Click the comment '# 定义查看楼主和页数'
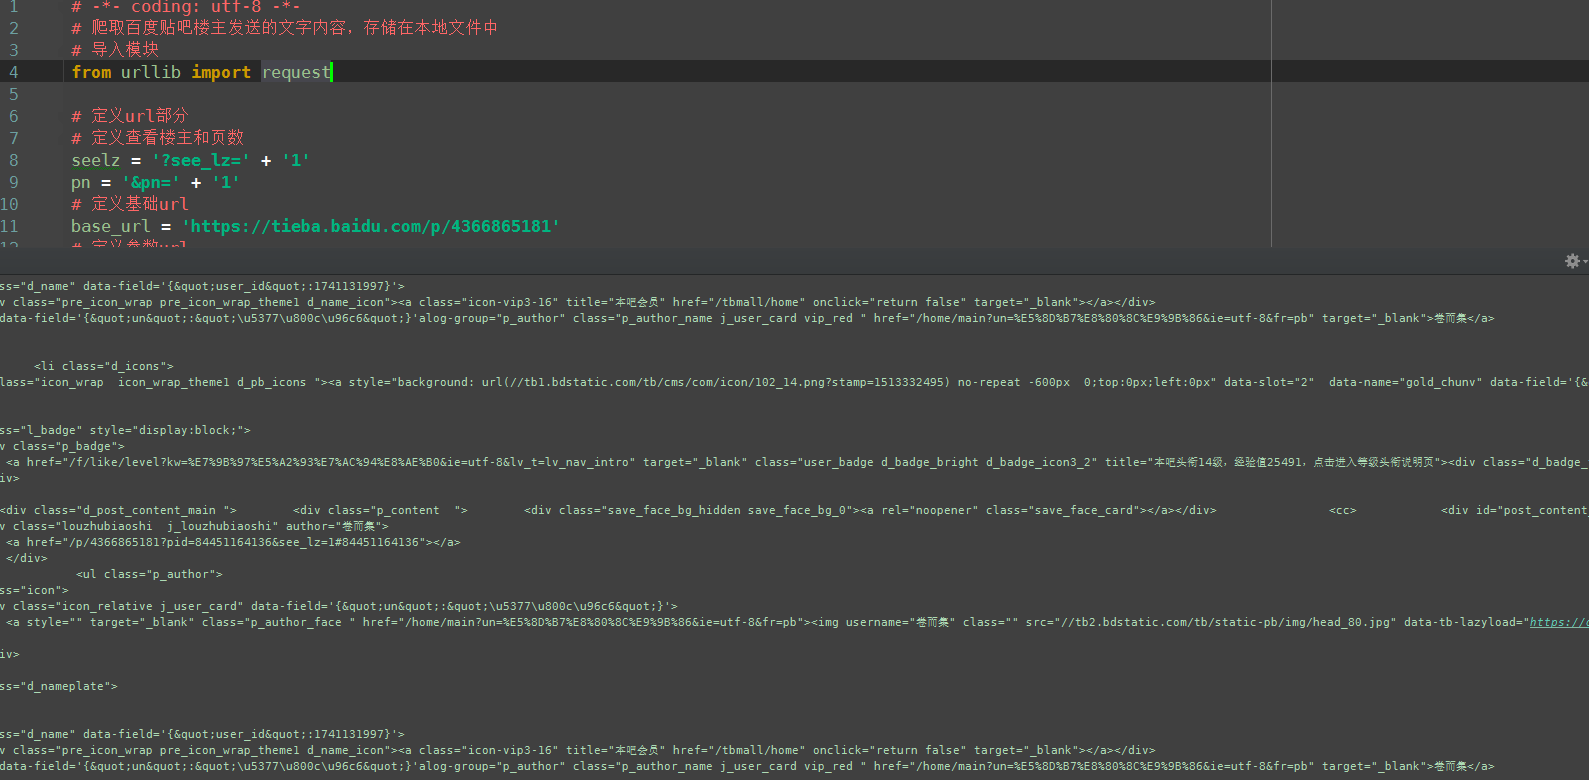This screenshot has height=780, width=1589. coord(158,138)
